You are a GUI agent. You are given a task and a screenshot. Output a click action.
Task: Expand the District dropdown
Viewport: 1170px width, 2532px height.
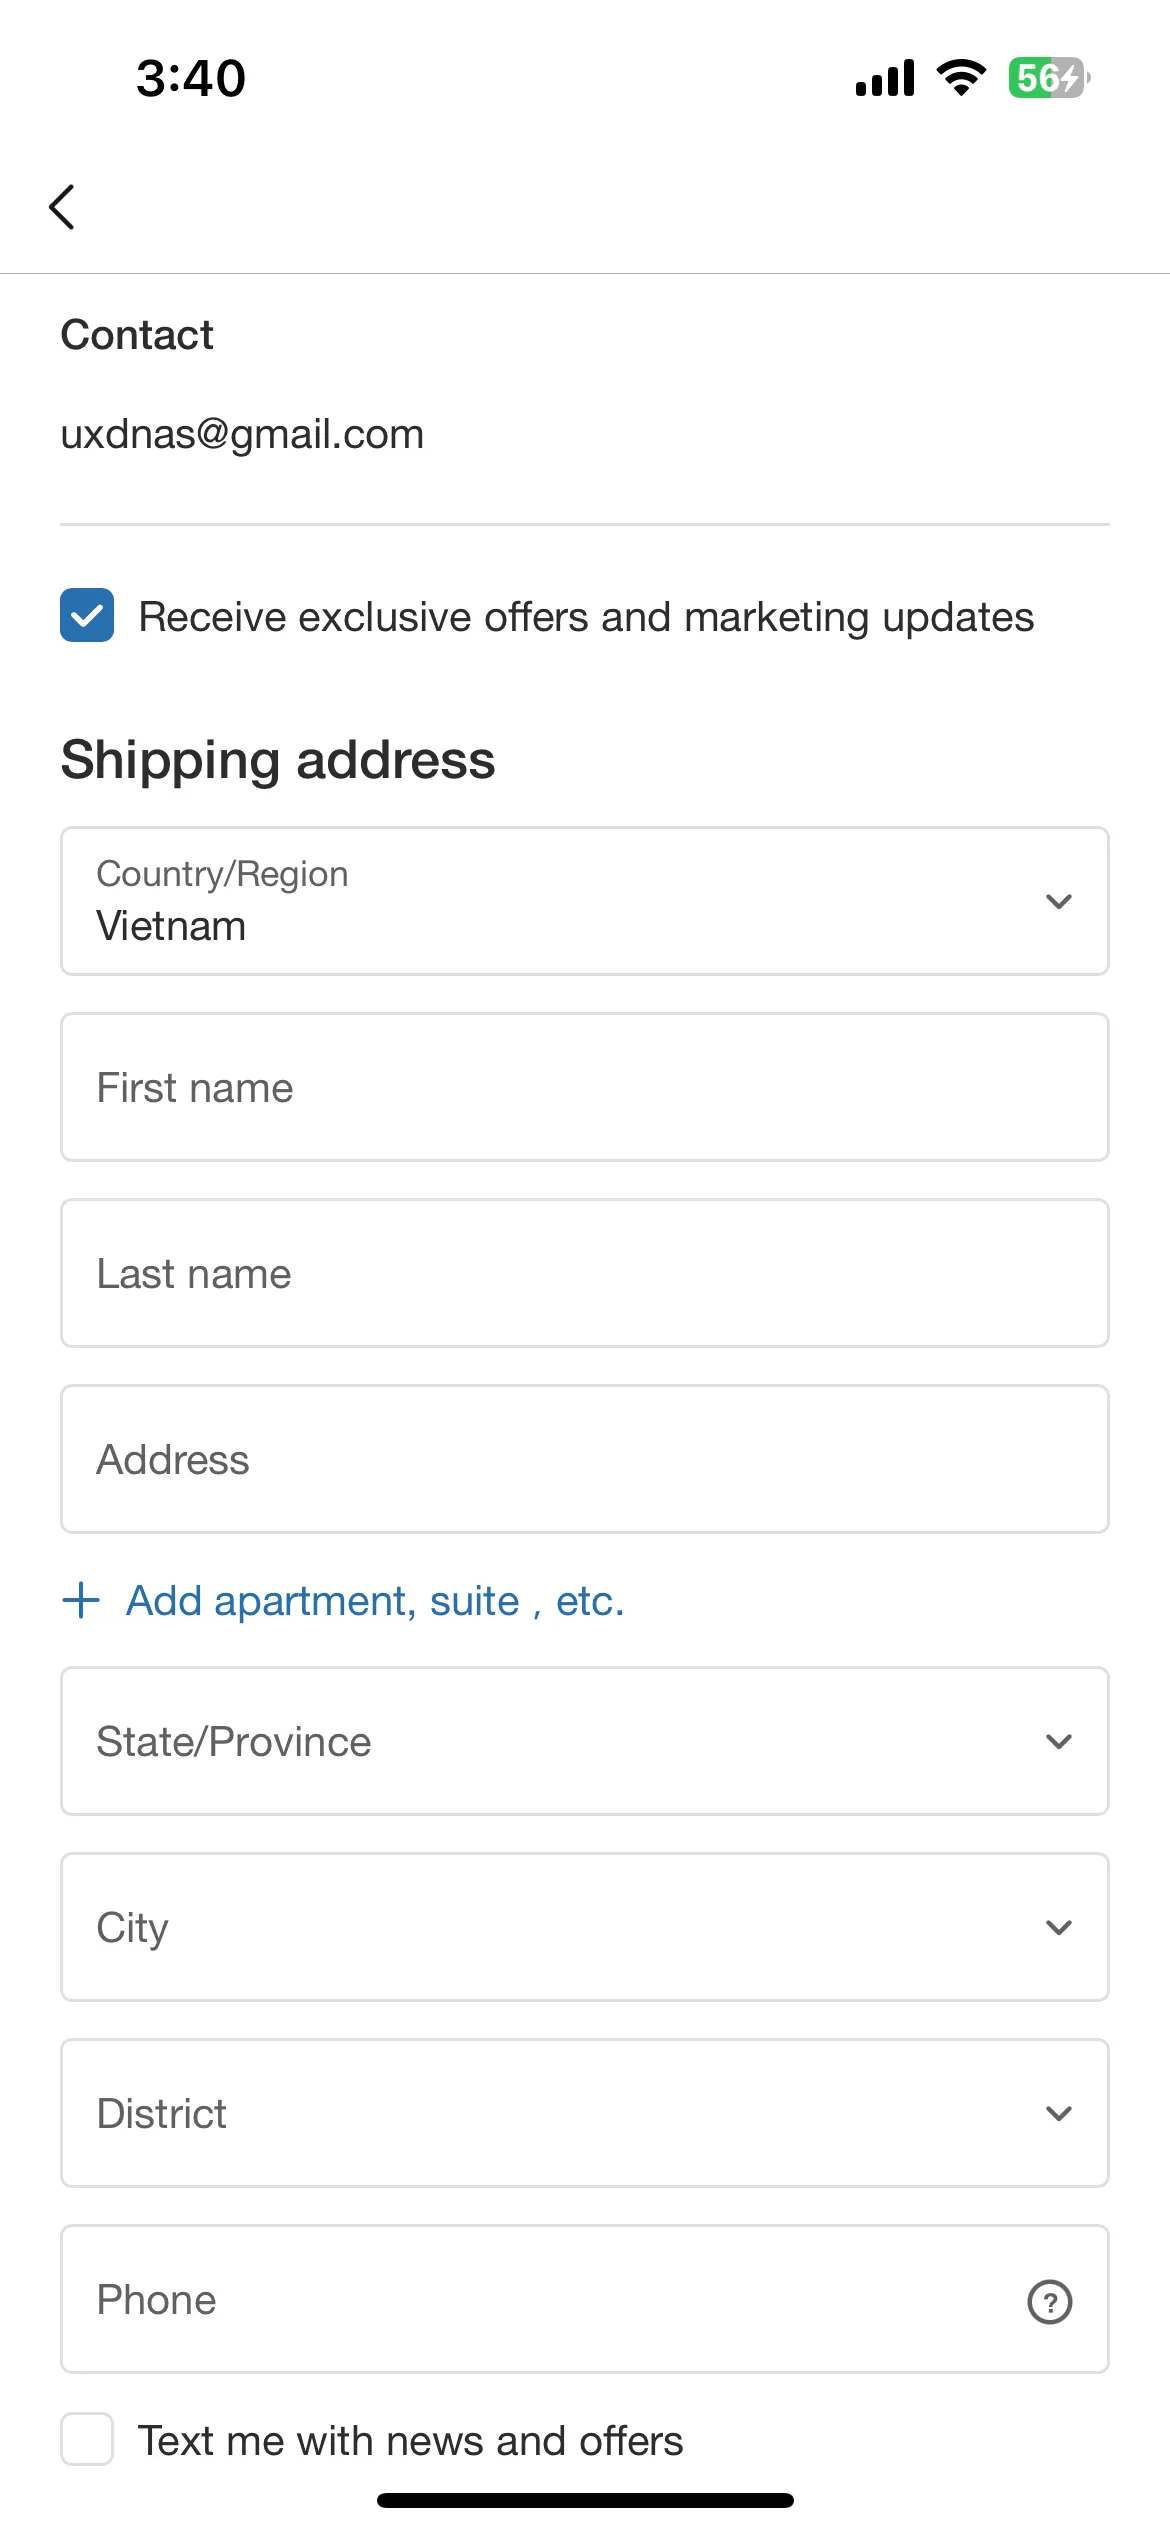(585, 2113)
